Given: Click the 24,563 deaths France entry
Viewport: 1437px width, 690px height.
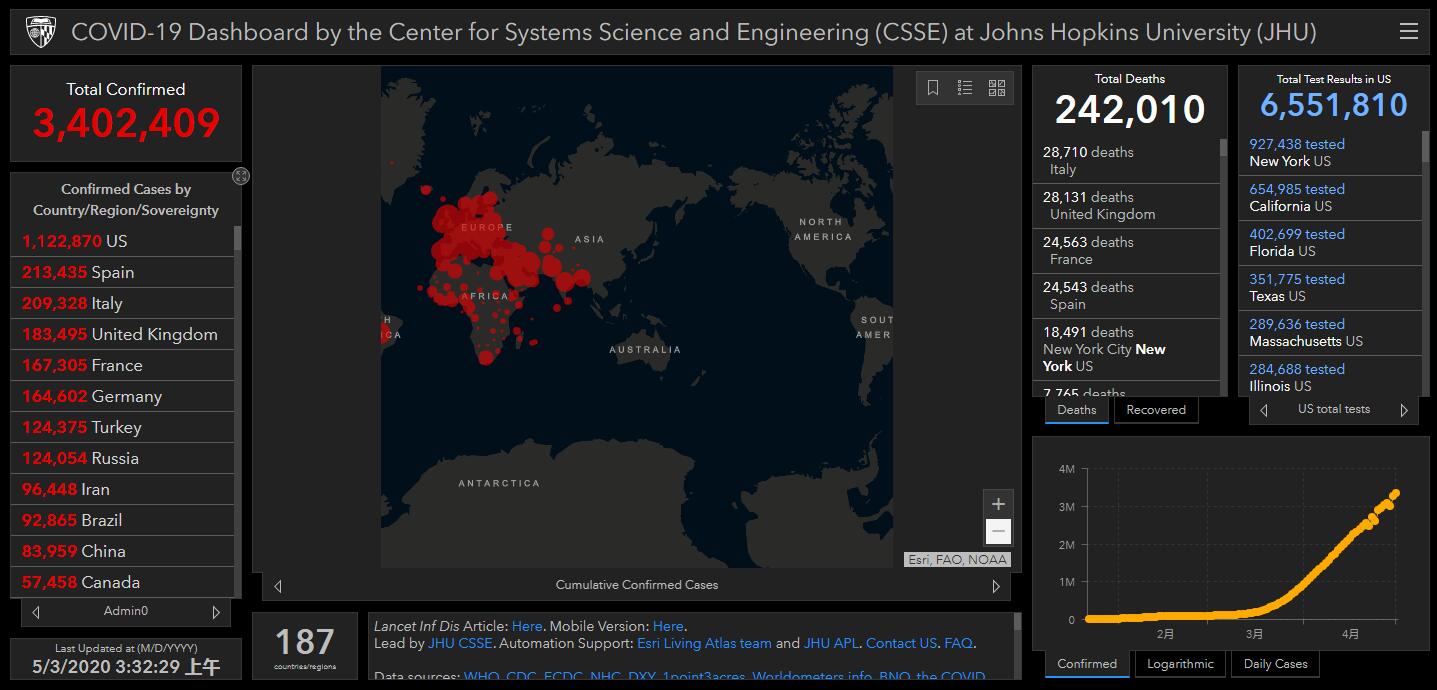Looking at the screenshot, I should pos(1126,251).
